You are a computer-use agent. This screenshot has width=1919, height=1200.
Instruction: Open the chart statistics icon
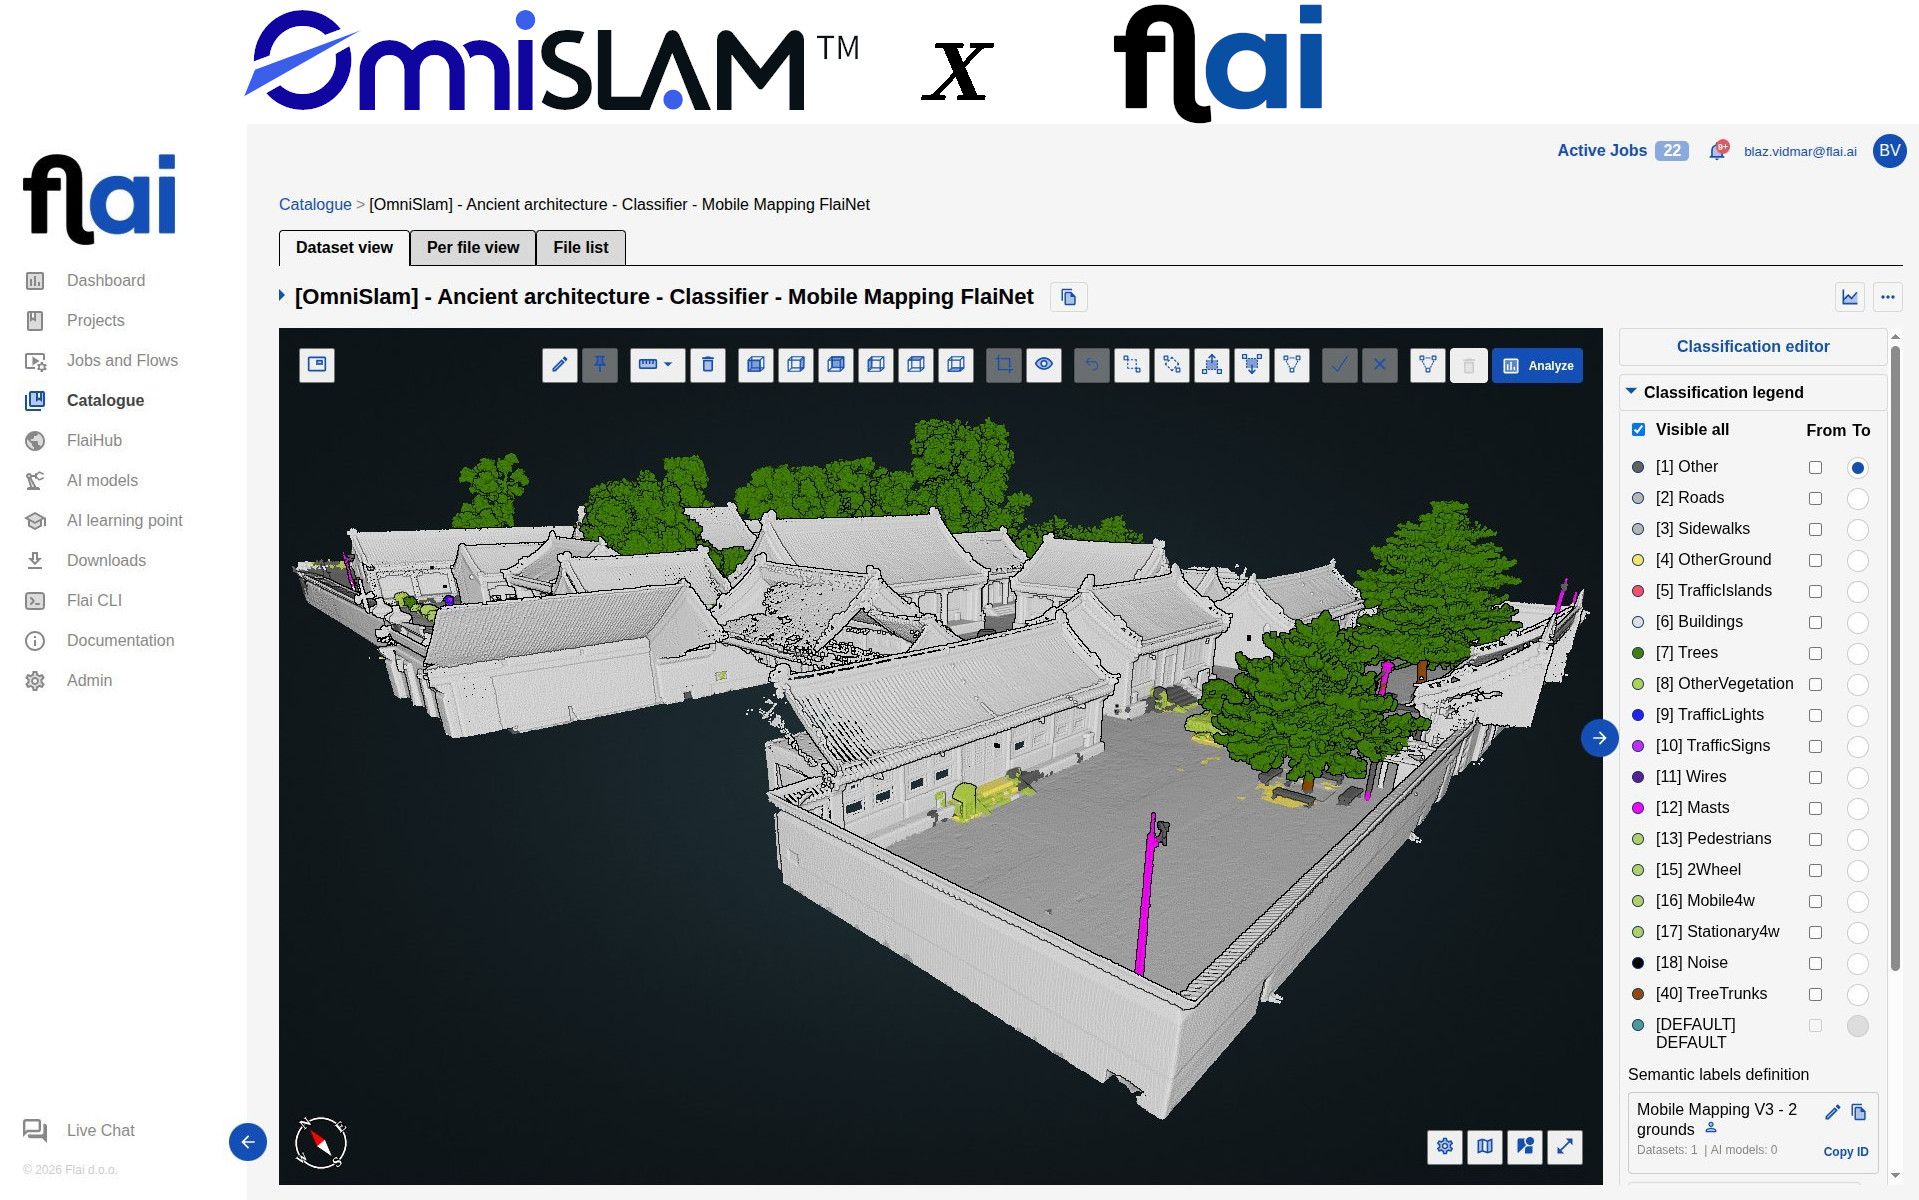coord(1850,297)
